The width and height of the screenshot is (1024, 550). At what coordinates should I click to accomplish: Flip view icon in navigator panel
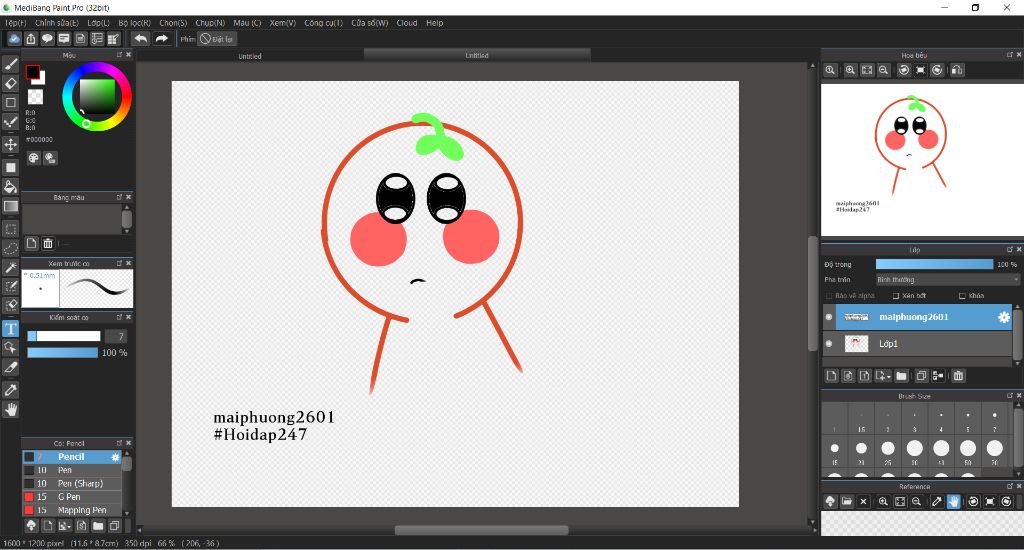coord(957,70)
